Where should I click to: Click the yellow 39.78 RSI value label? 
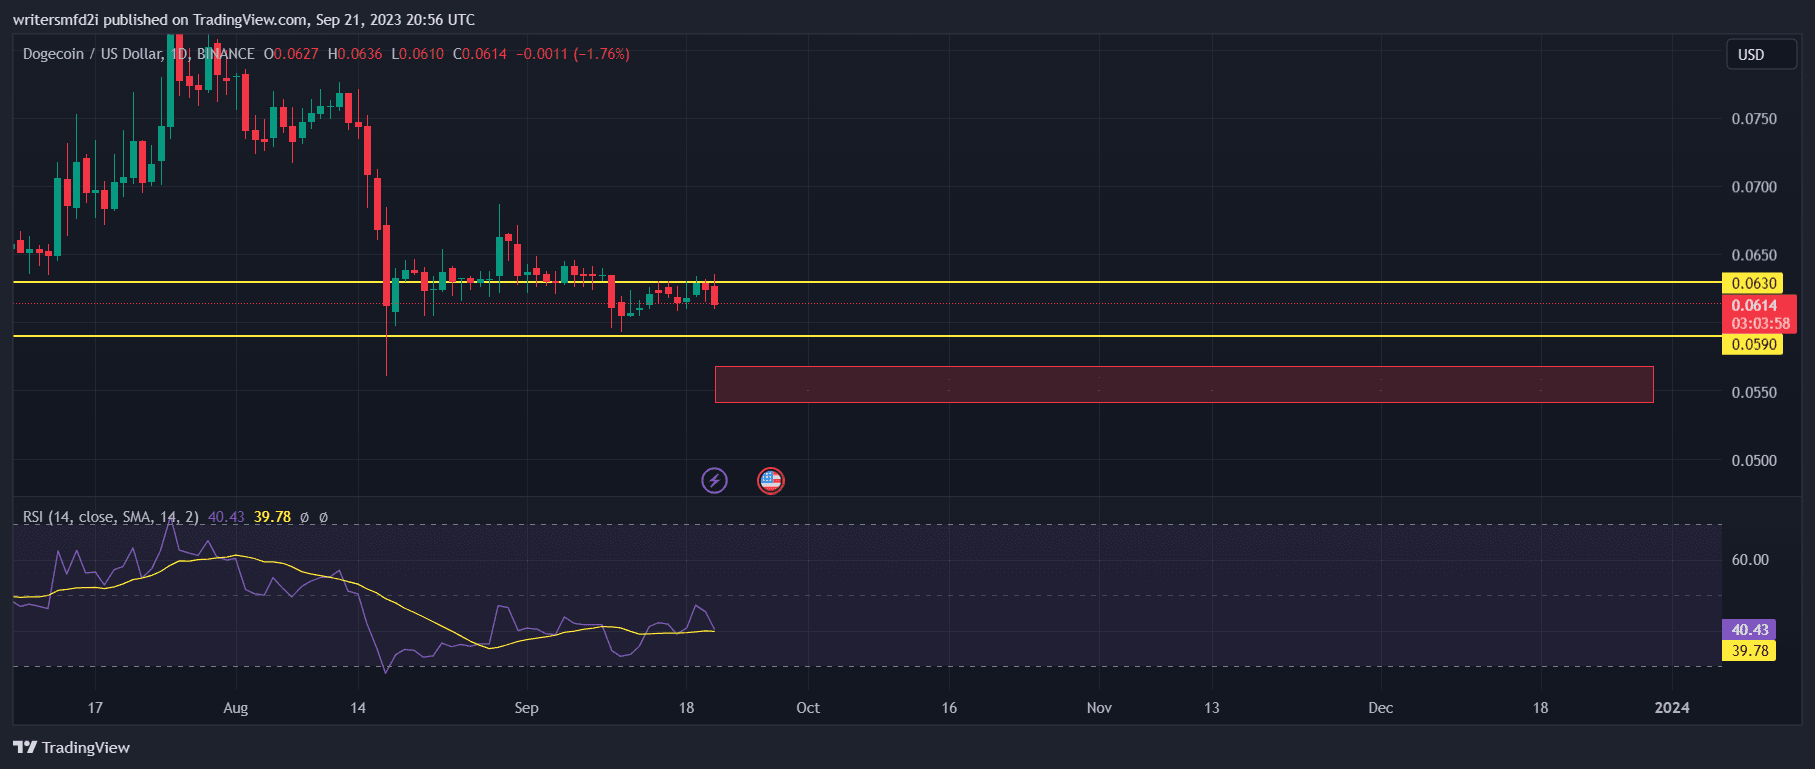(x=1749, y=650)
